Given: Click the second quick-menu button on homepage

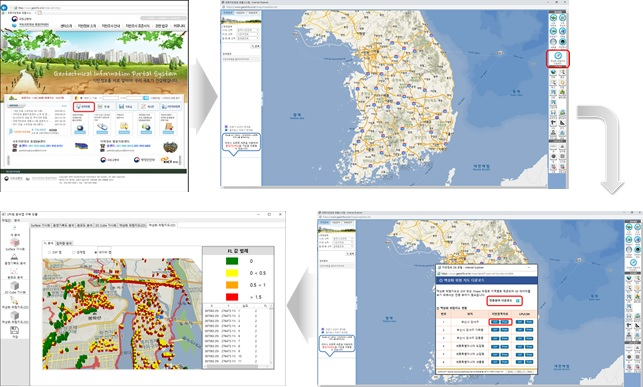Looking at the screenshot, I should [x=104, y=107].
